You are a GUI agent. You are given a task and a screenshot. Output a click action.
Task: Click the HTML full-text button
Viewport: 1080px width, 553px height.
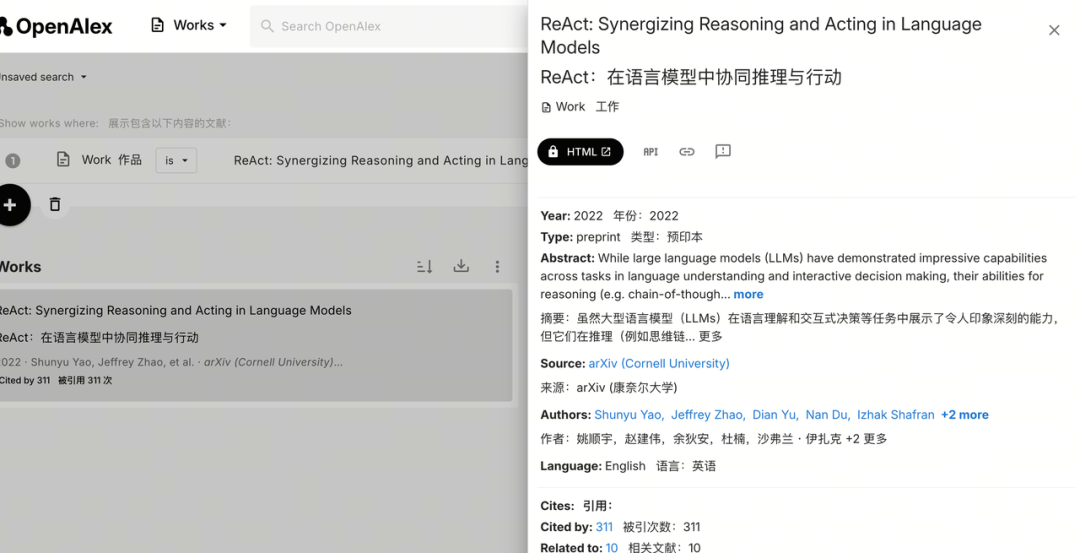tap(580, 152)
